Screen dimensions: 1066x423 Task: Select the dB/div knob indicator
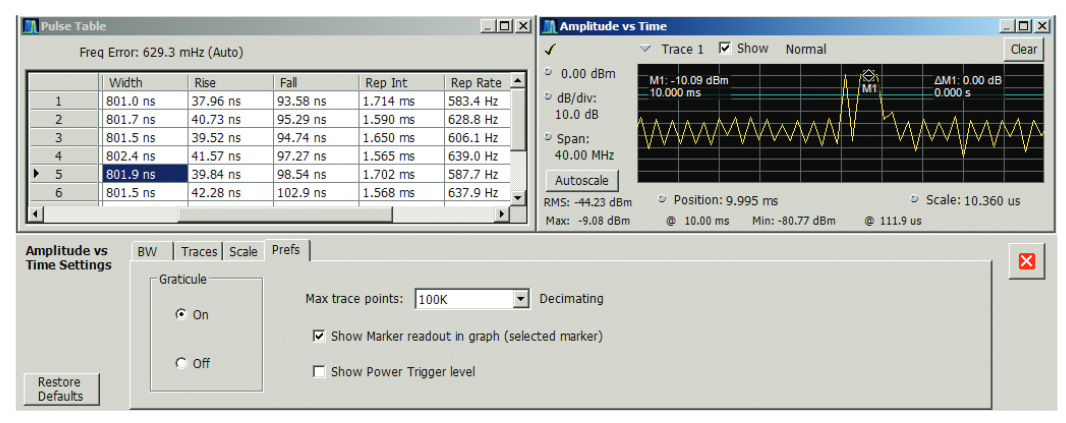tap(549, 98)
